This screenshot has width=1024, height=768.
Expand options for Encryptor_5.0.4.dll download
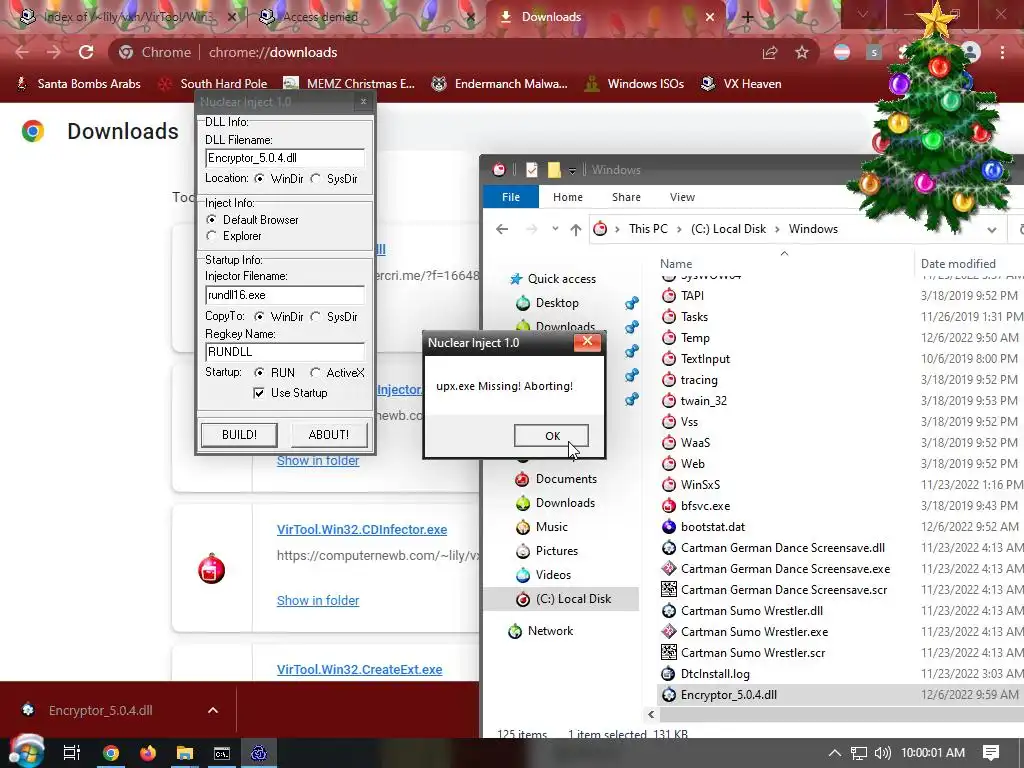click(x=213, y=710)
